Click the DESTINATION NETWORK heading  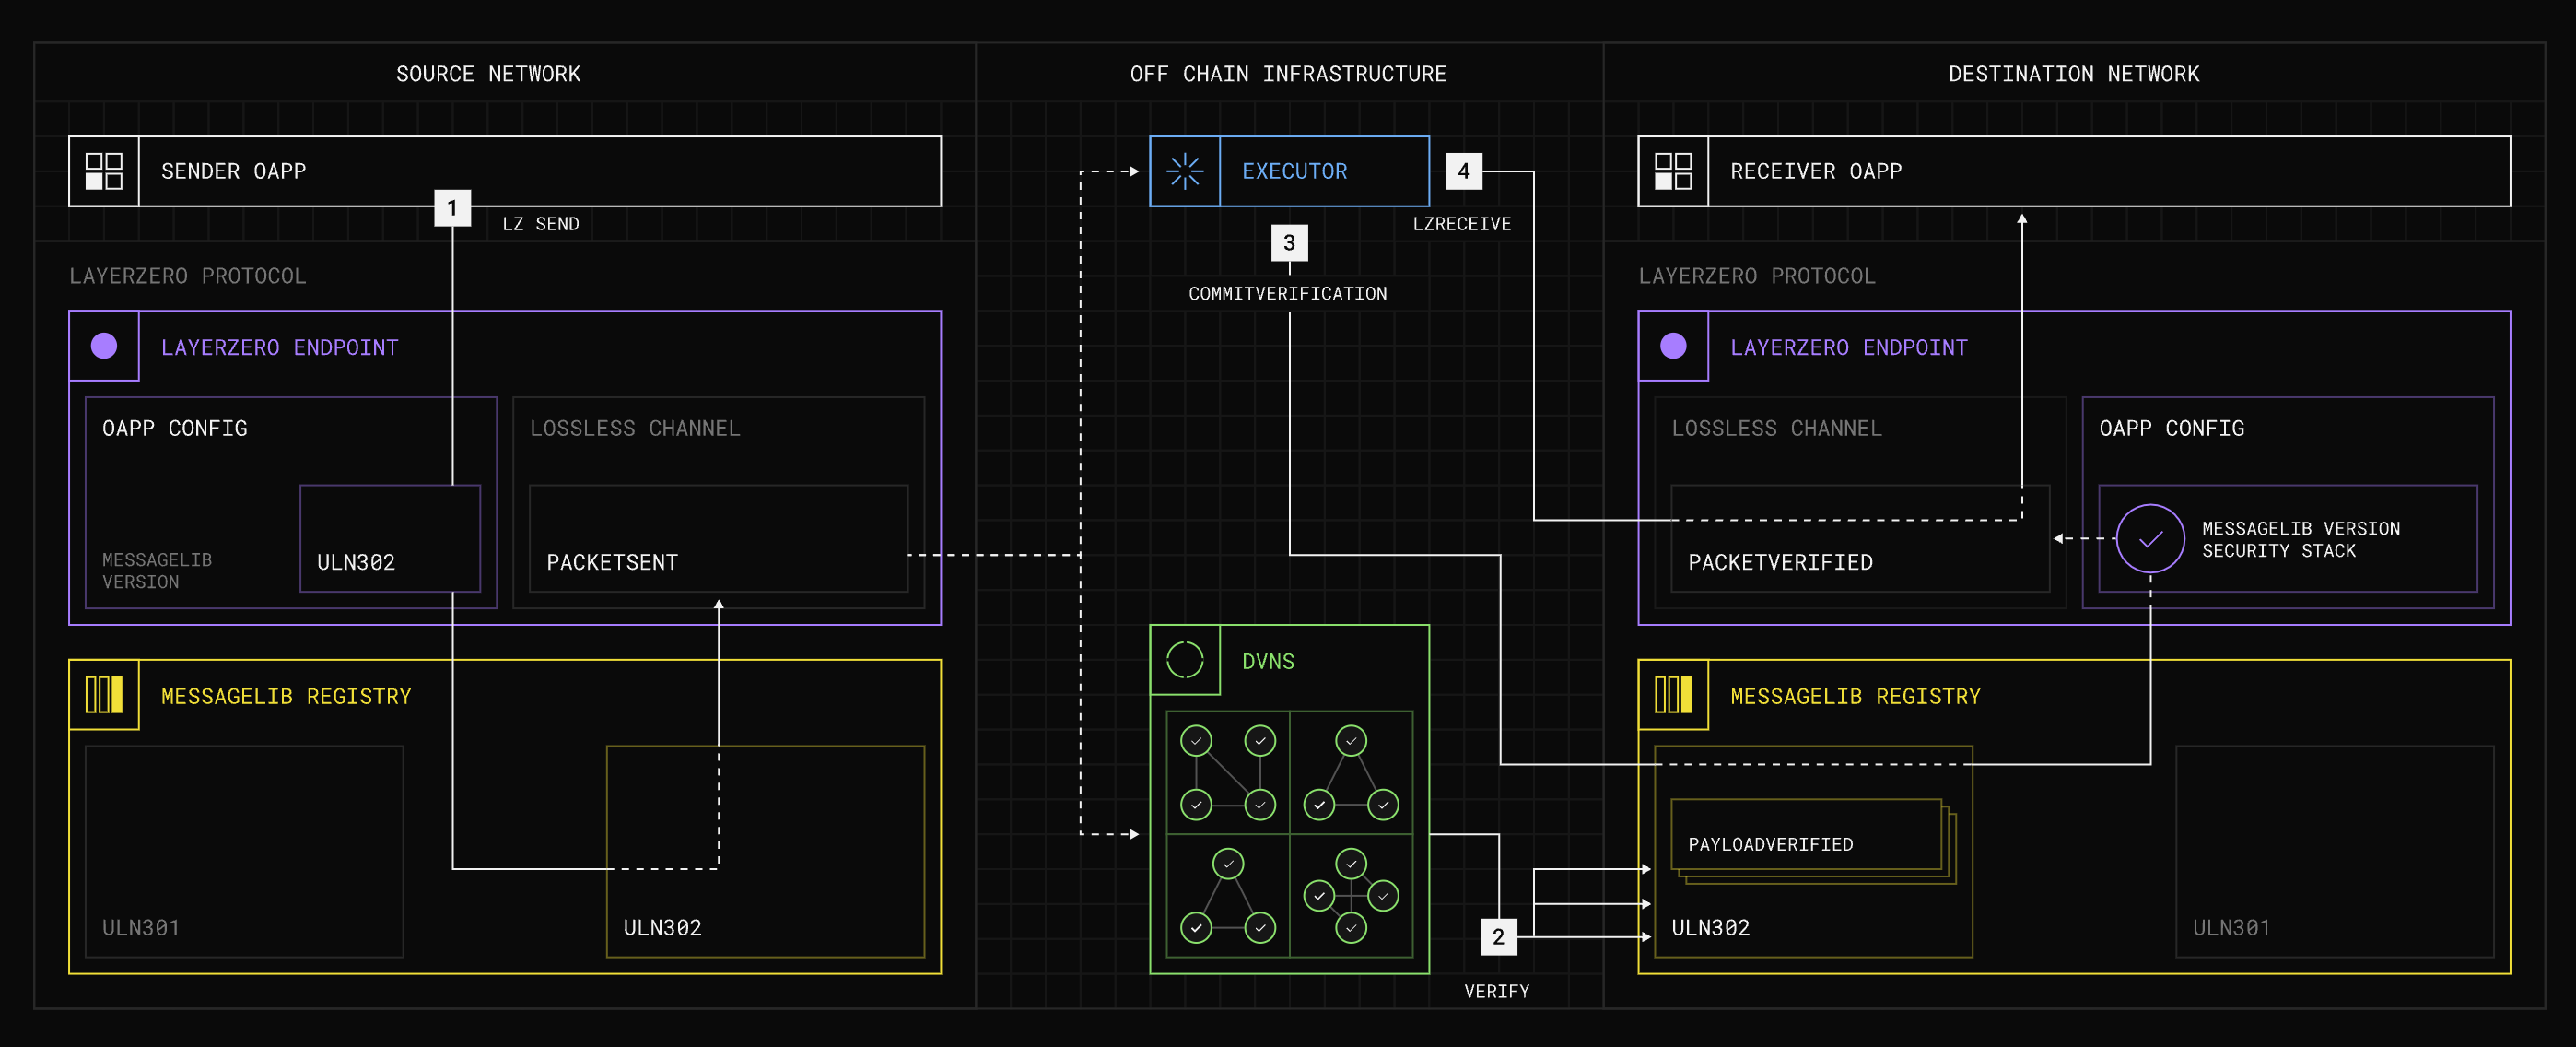tap(2074, 74)
